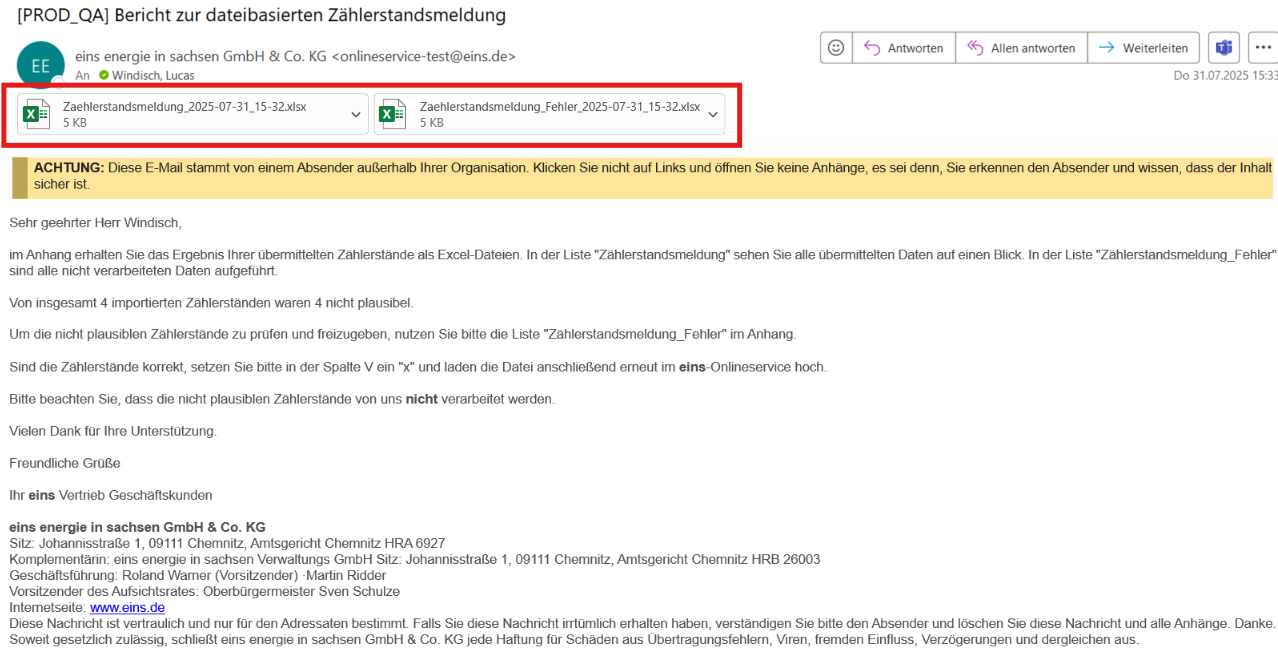
Task: Open the www.eins.de link
Action: 127,607
